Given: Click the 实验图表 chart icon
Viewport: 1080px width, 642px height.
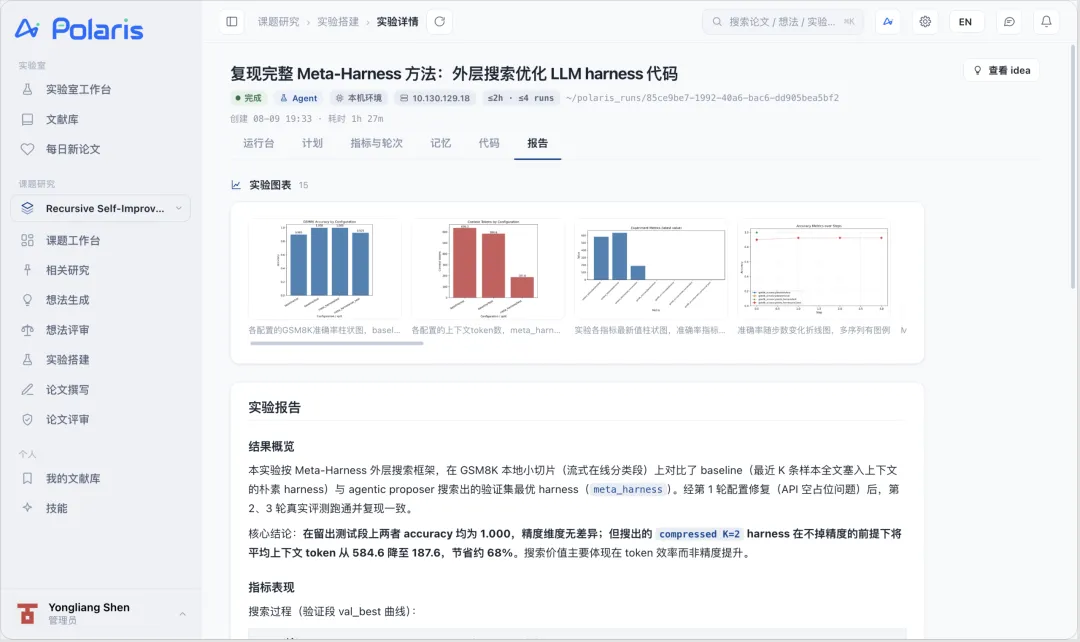Looking at the screenshot, I should pos(236,185).
